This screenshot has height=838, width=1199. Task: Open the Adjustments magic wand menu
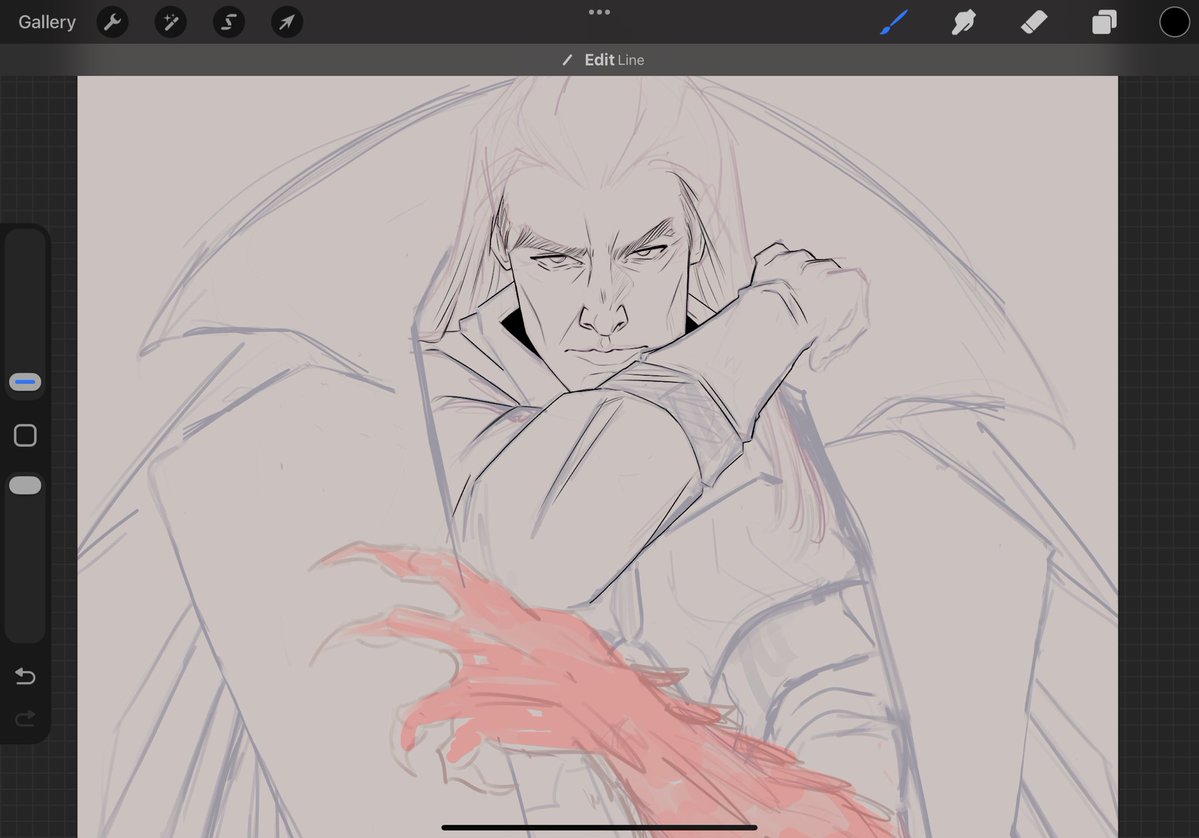click(170, 21)
